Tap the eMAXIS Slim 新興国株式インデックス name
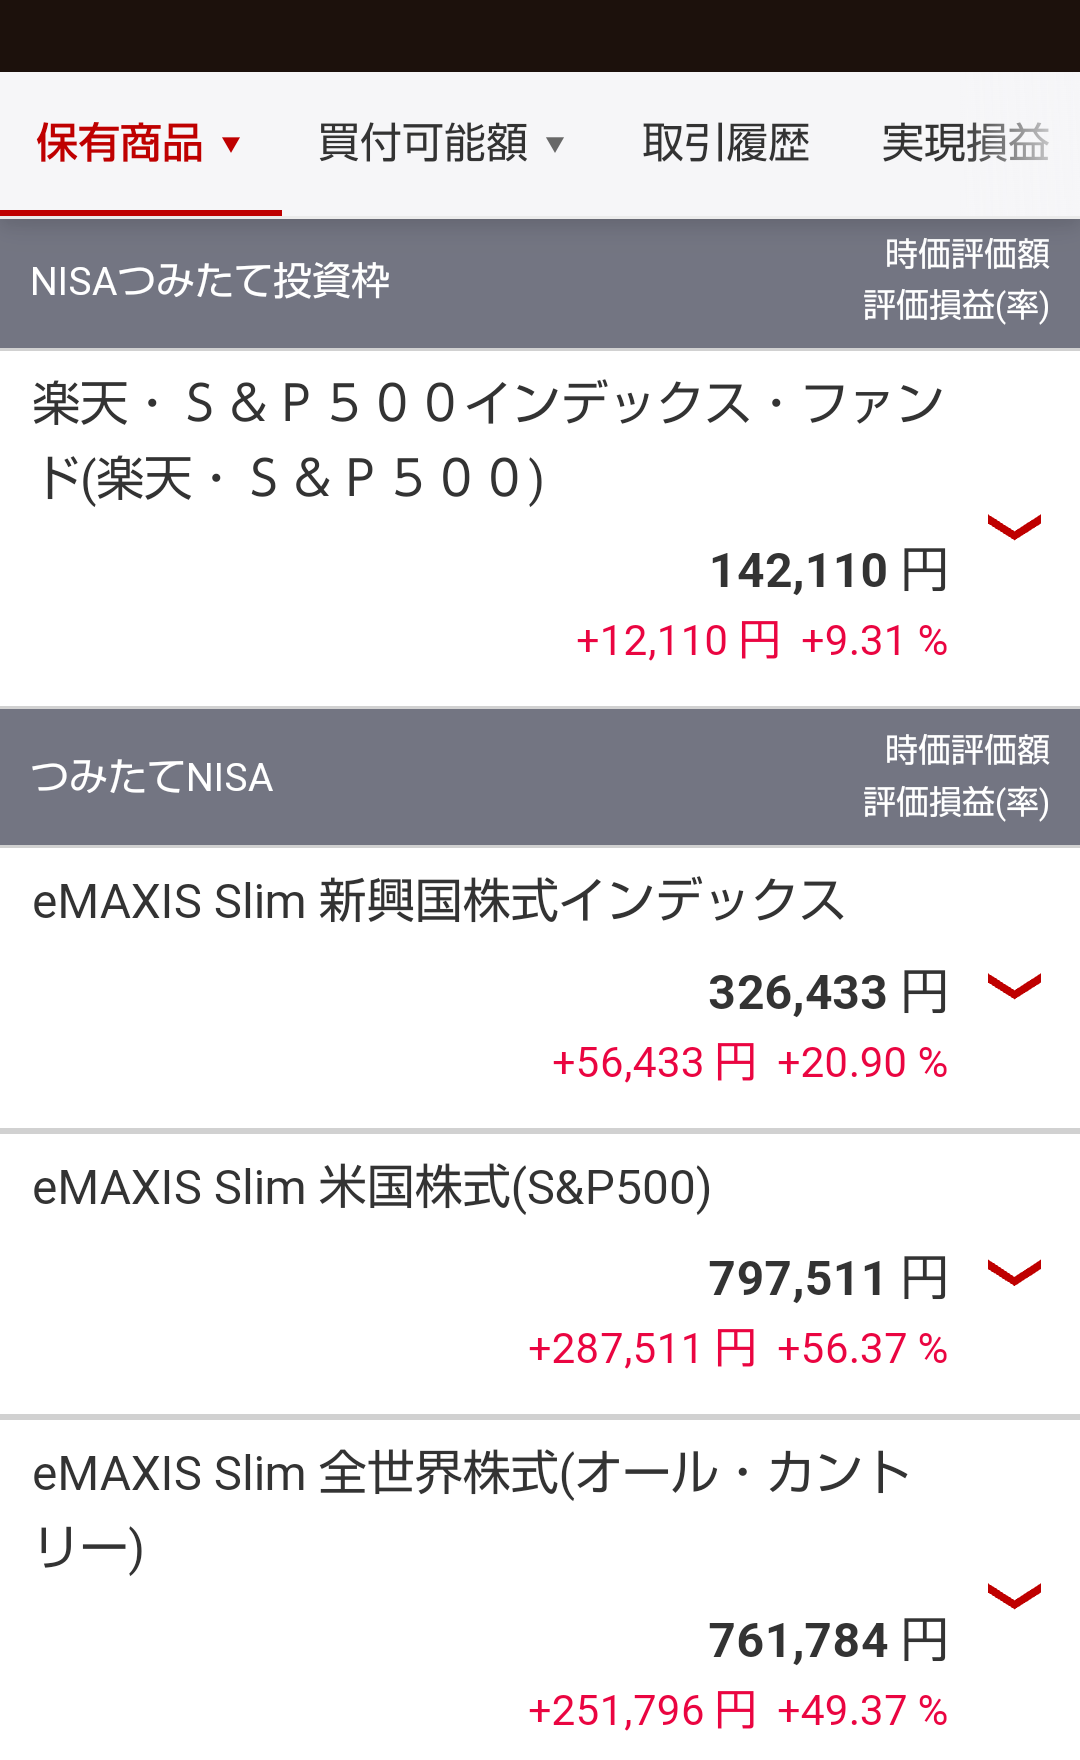 pos(438,901)
